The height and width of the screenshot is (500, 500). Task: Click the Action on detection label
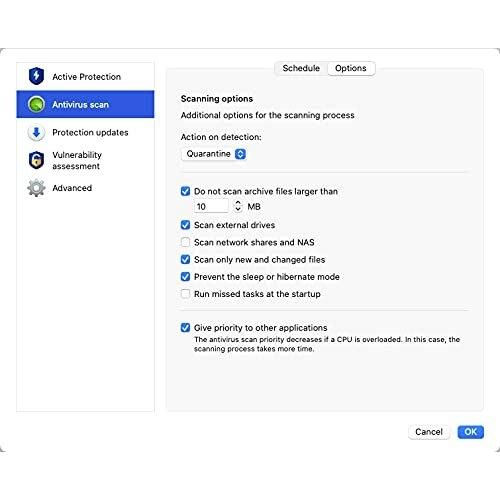221,137
